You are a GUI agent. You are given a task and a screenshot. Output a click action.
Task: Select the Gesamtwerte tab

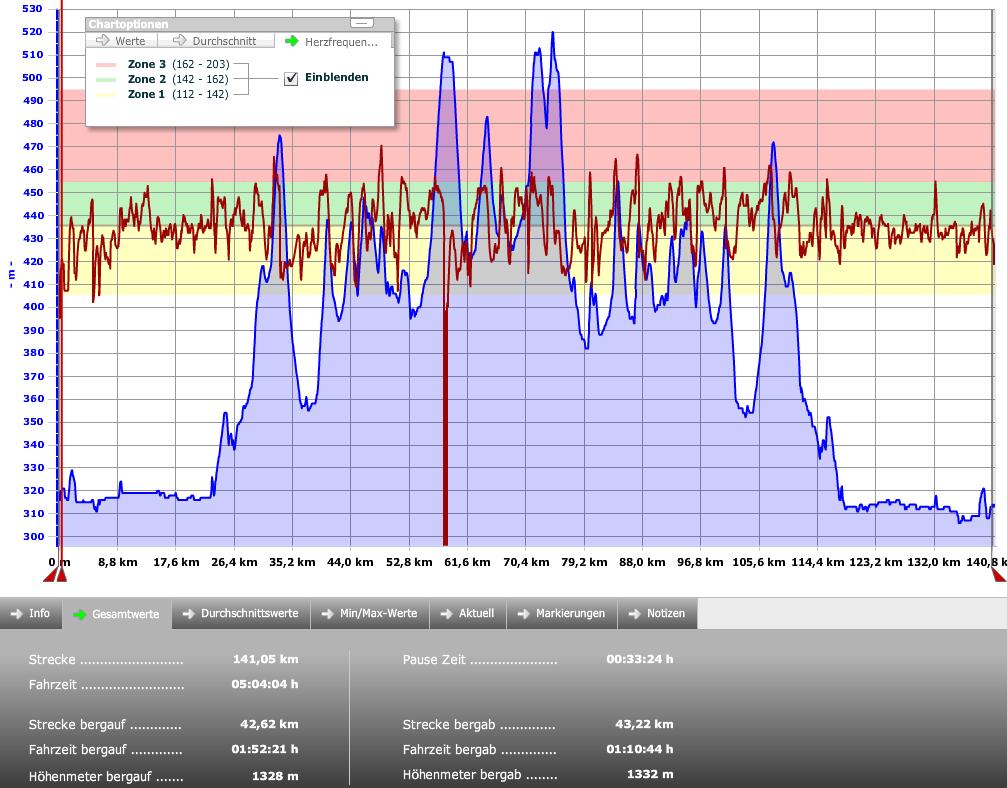(x=117, y=614)
